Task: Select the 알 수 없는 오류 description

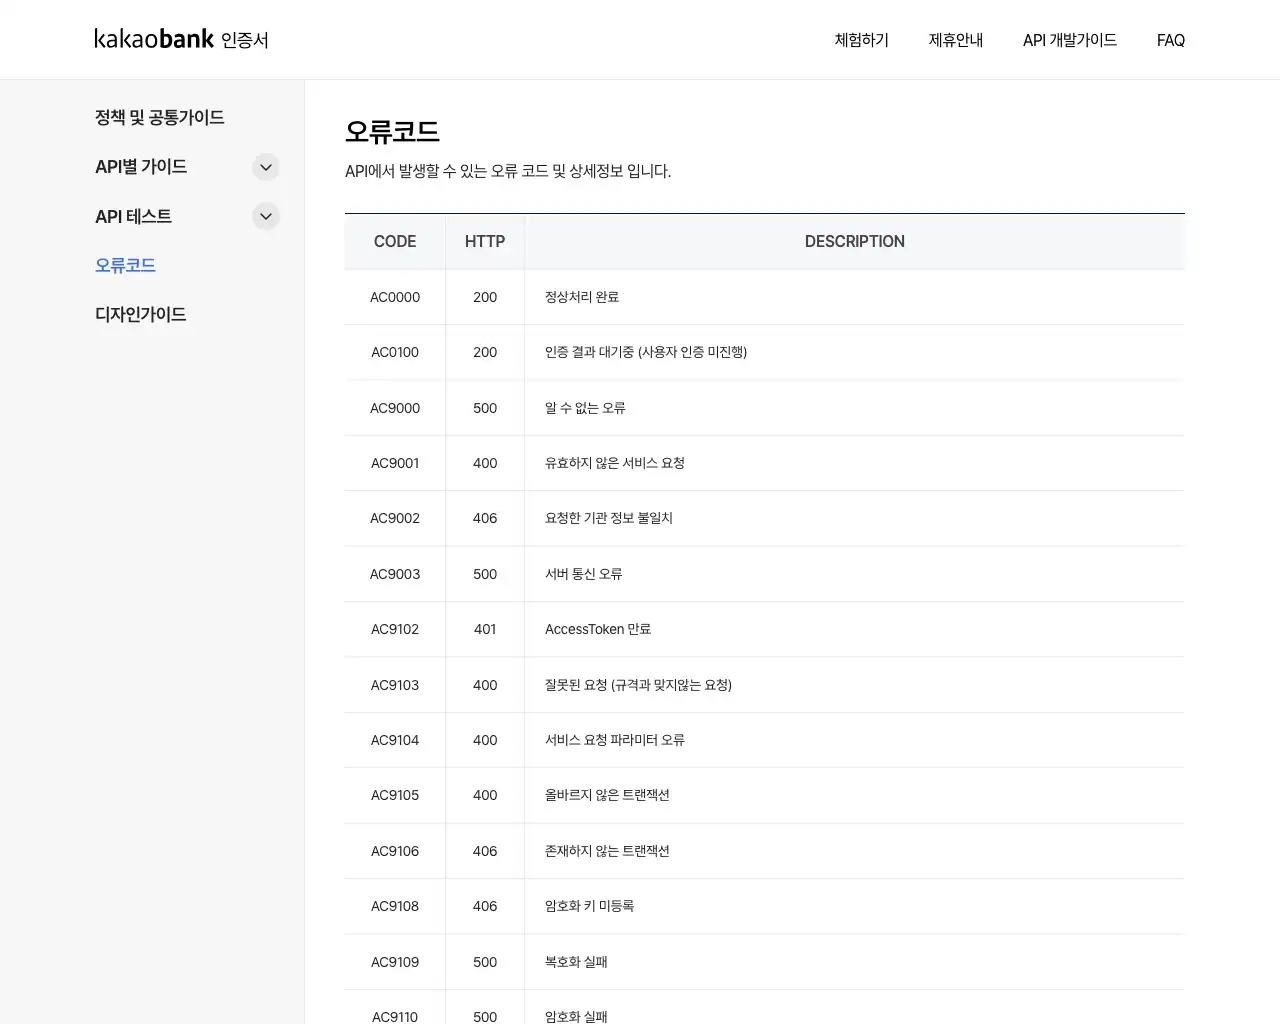Action: tap(585, 408)
